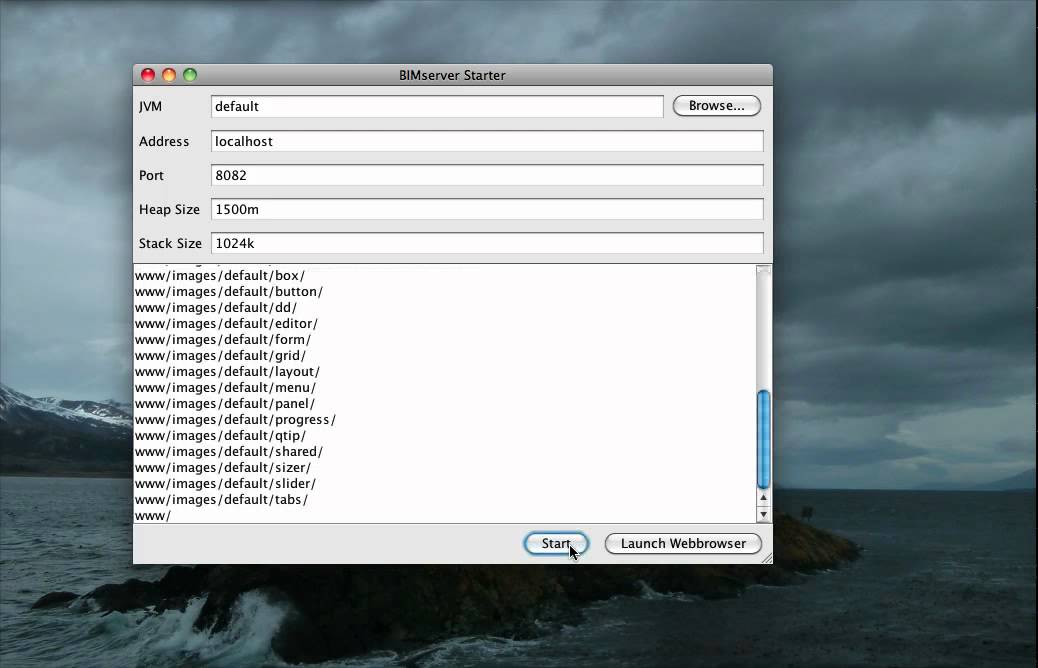Click the Heap Size field 1500m
The image size is (1038, 668).
[487, 209]
